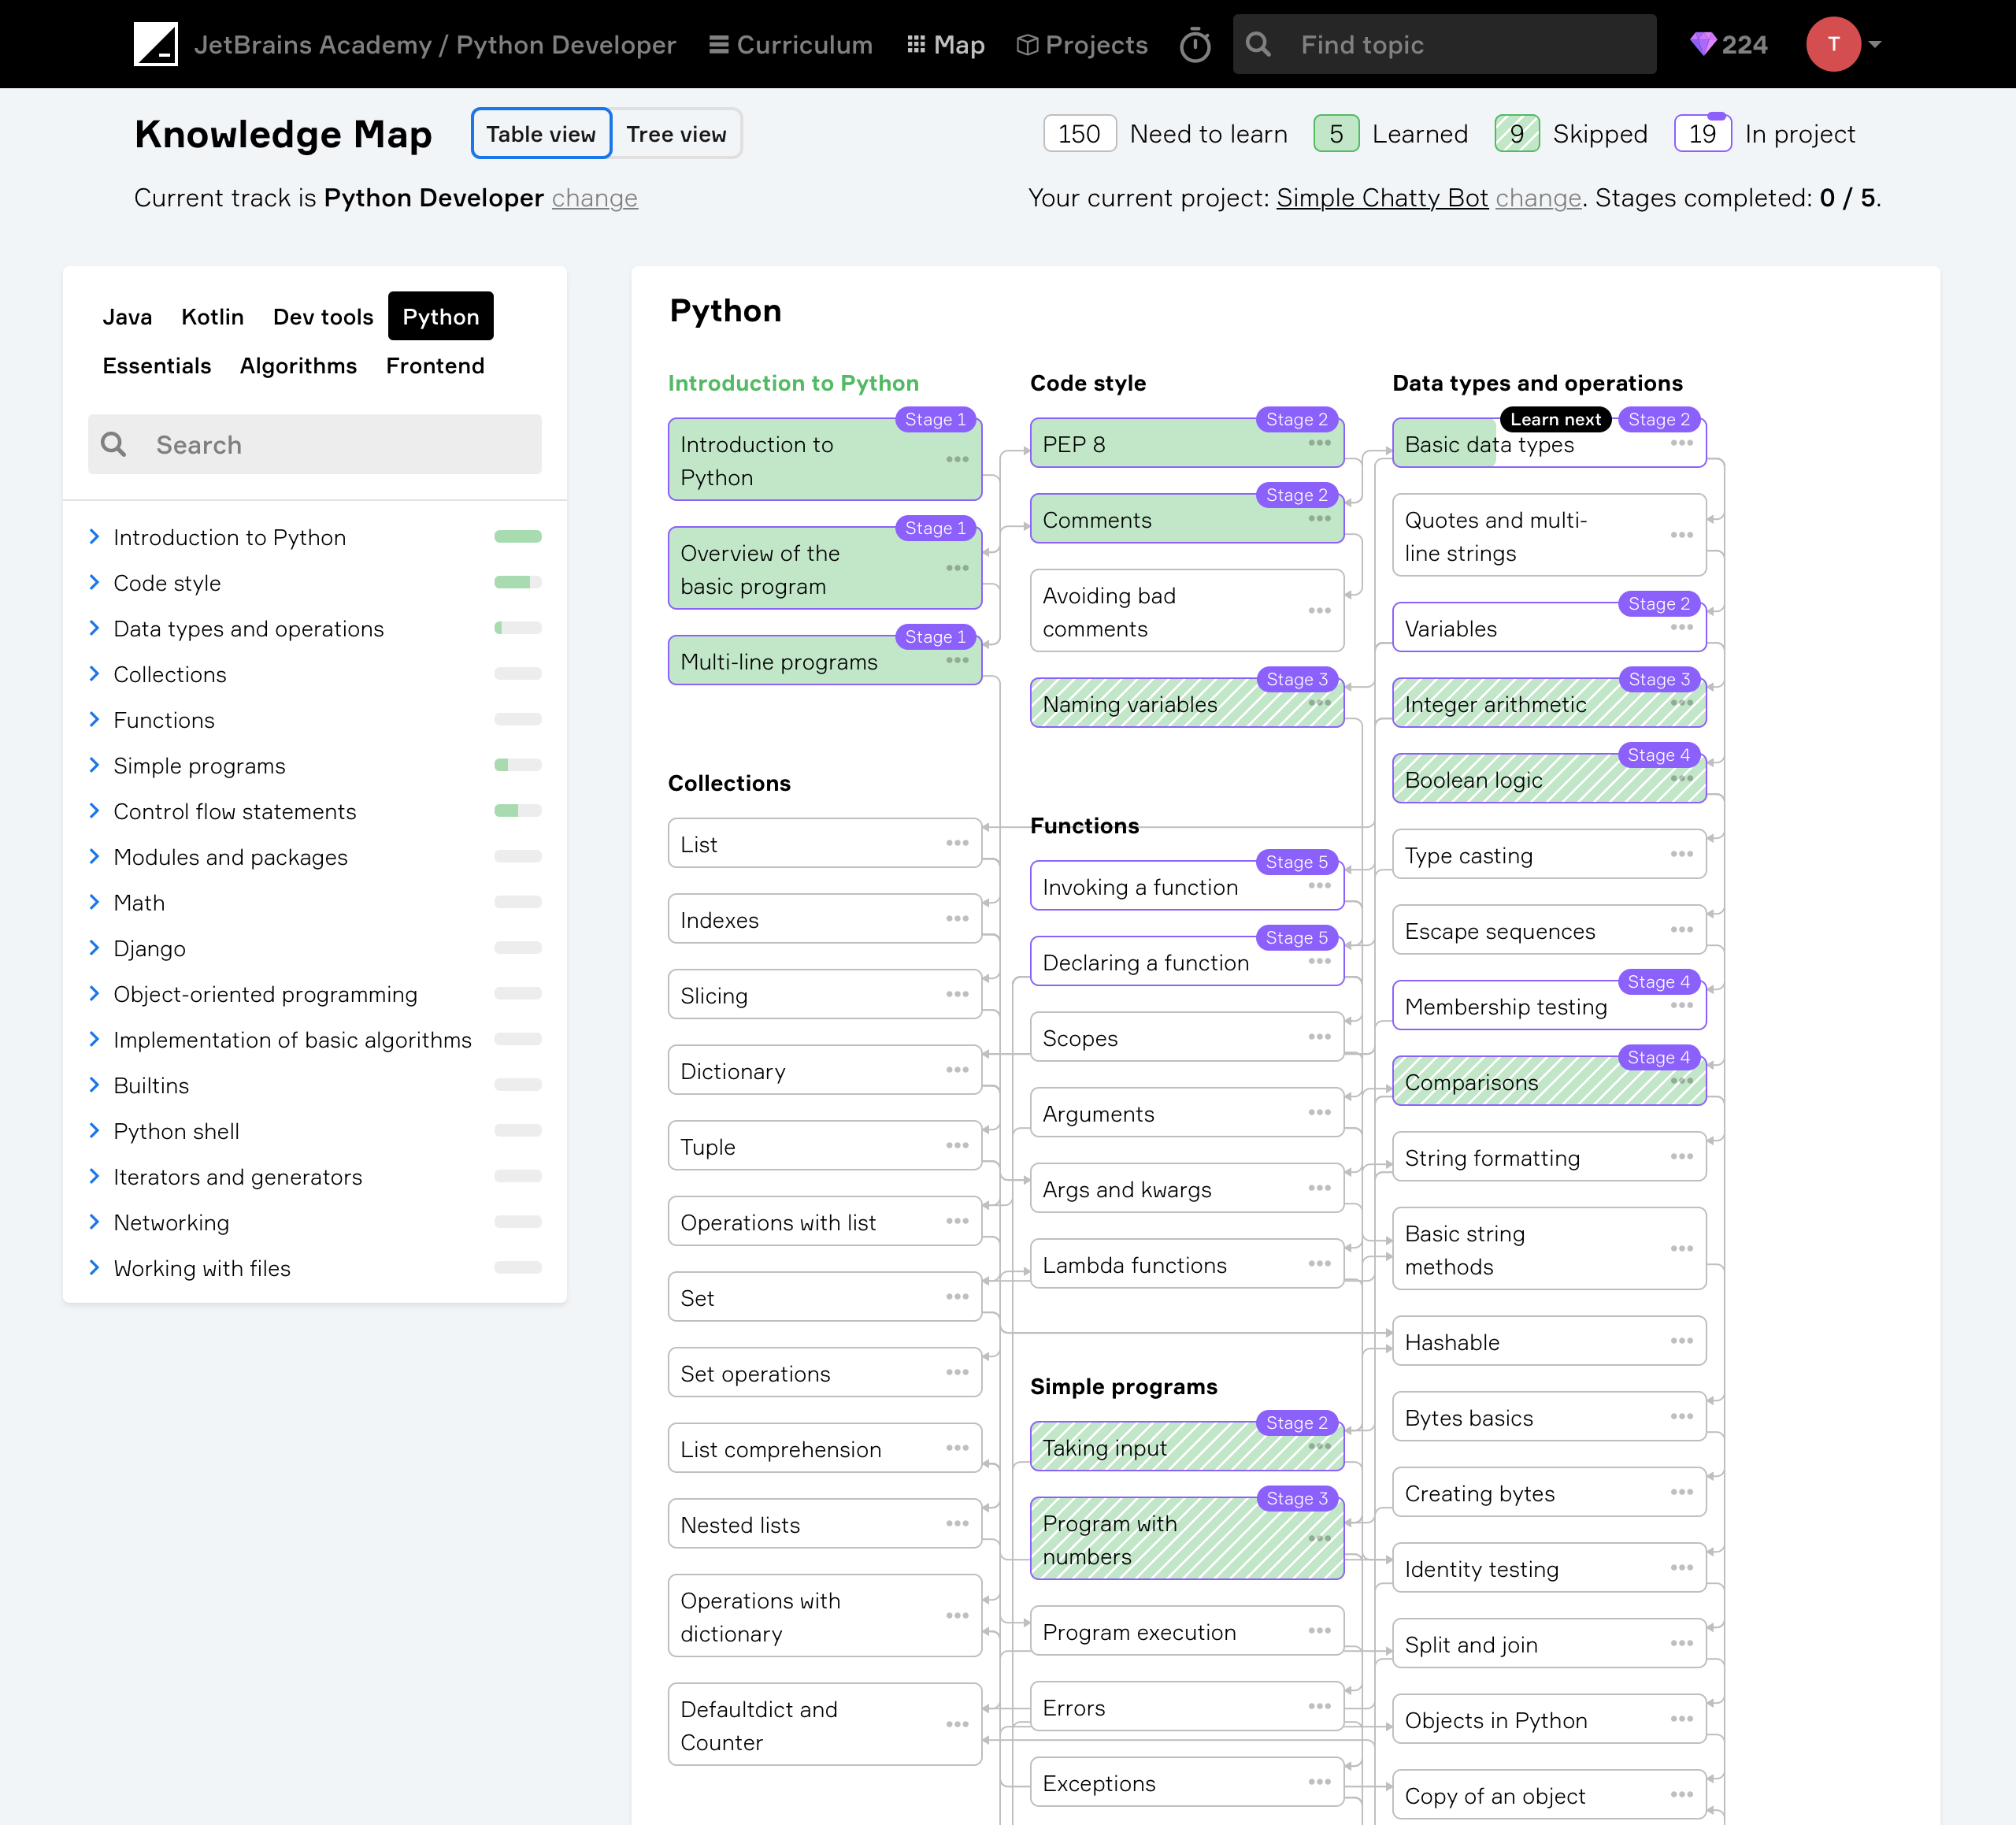Expand the Django sidebar section
This screenshot has height=1825, width=2016.
(x=93, y=948)
